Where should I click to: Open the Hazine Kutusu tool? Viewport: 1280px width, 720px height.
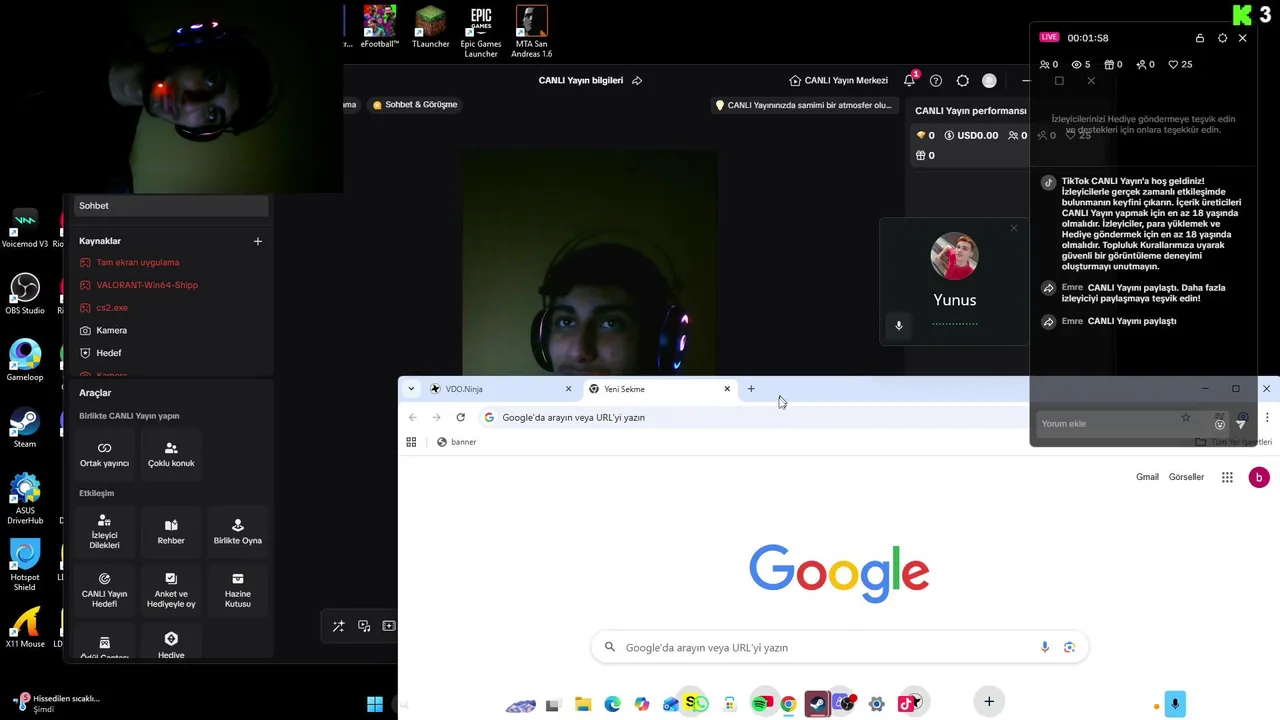click(238, 590)
